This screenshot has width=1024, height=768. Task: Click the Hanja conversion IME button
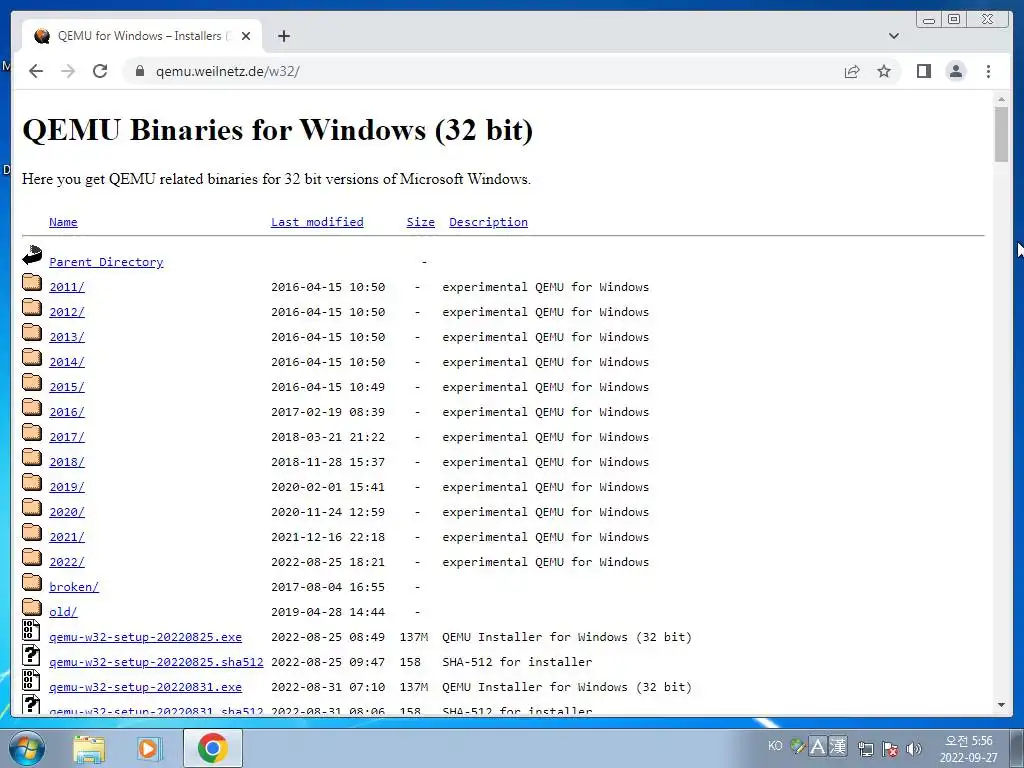tap(838, 746)
